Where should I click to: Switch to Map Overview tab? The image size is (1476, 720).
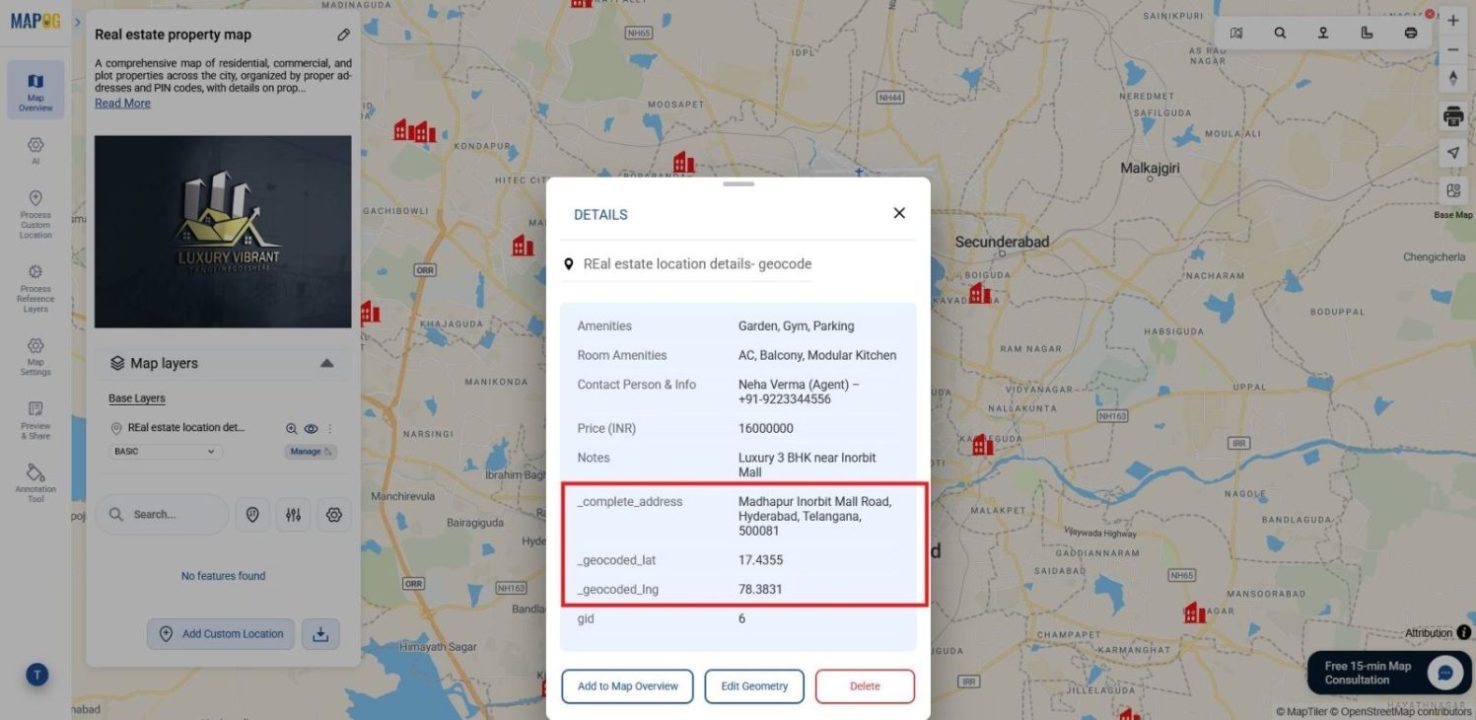pos(35,90)
